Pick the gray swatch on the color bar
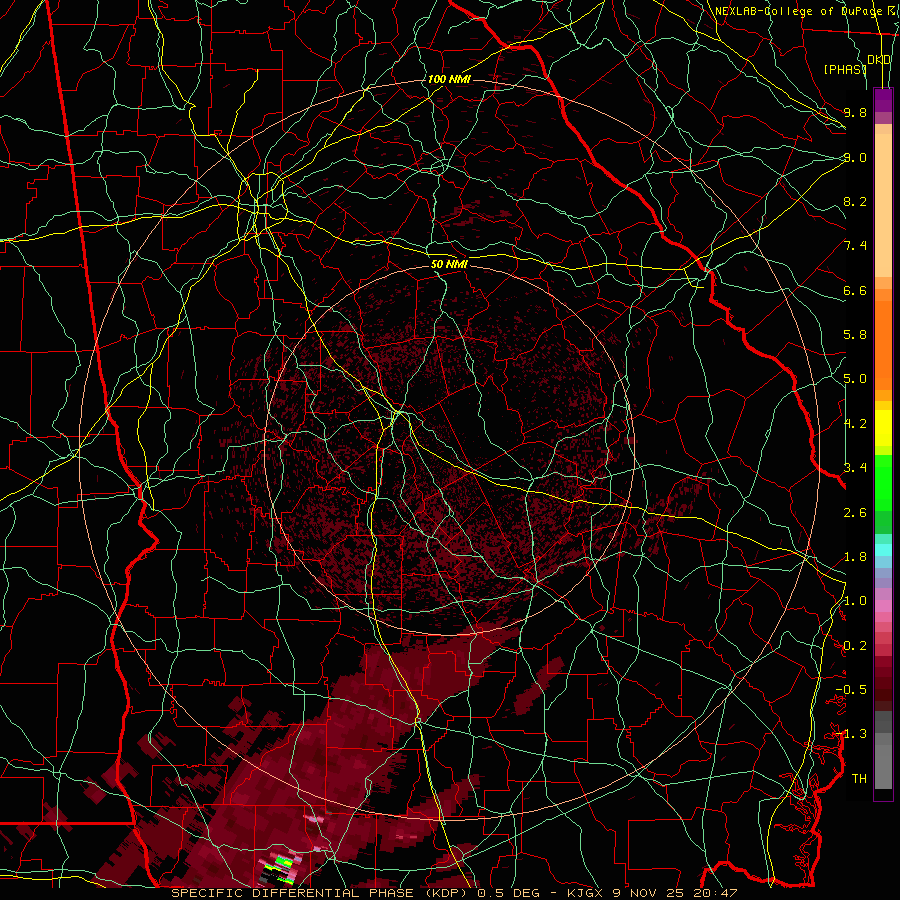Viewport: 900px width, 900px height. (883, 763)
